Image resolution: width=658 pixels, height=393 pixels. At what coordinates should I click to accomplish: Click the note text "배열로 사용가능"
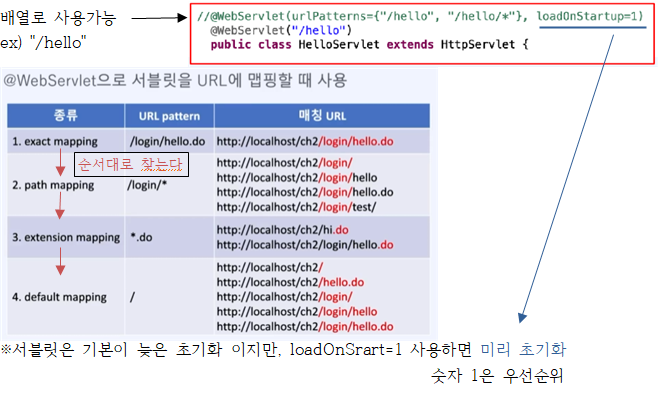[x=58, y=18]
